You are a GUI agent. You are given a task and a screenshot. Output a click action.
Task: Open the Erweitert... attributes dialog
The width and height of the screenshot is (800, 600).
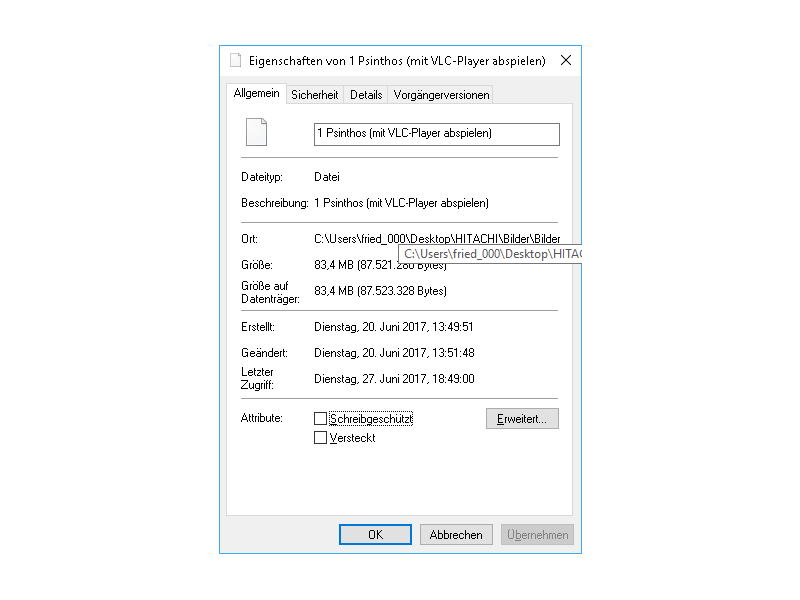[x=522, y=419]
